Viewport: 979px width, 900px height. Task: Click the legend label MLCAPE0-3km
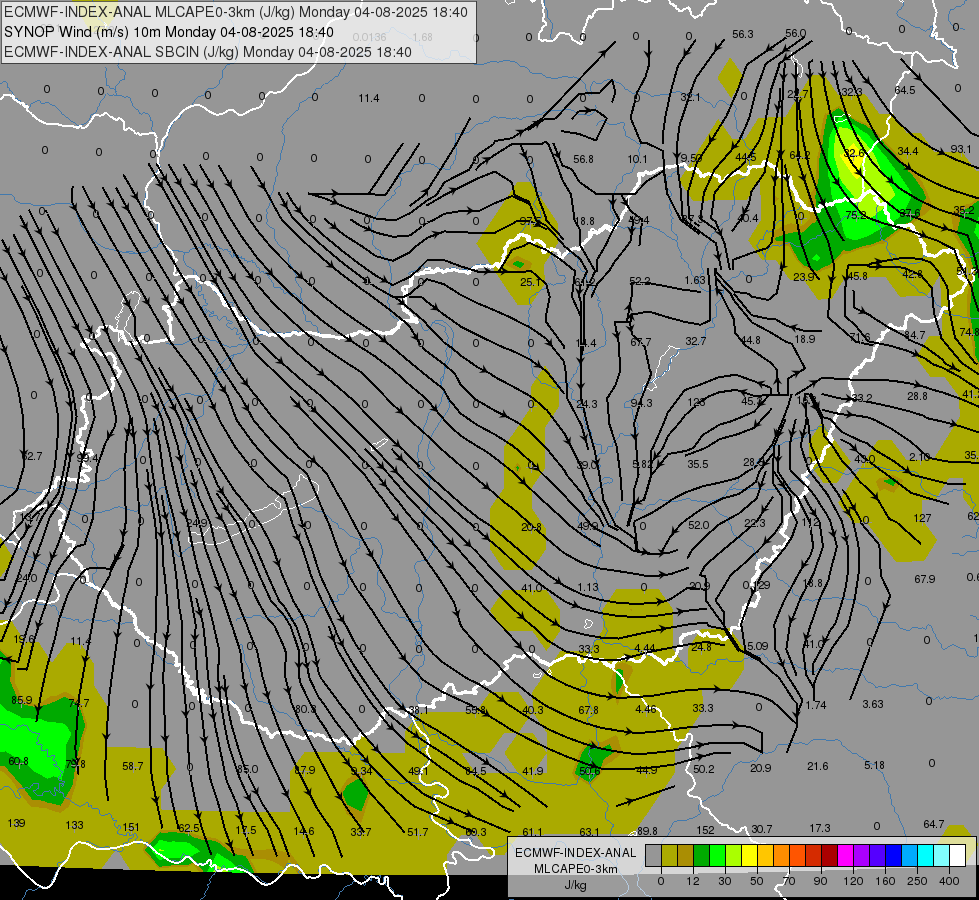(575, 869)
